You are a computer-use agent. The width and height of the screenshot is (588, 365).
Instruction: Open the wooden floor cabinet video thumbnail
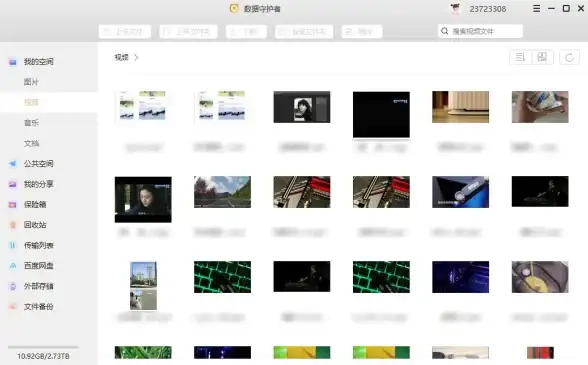point(460,107)
